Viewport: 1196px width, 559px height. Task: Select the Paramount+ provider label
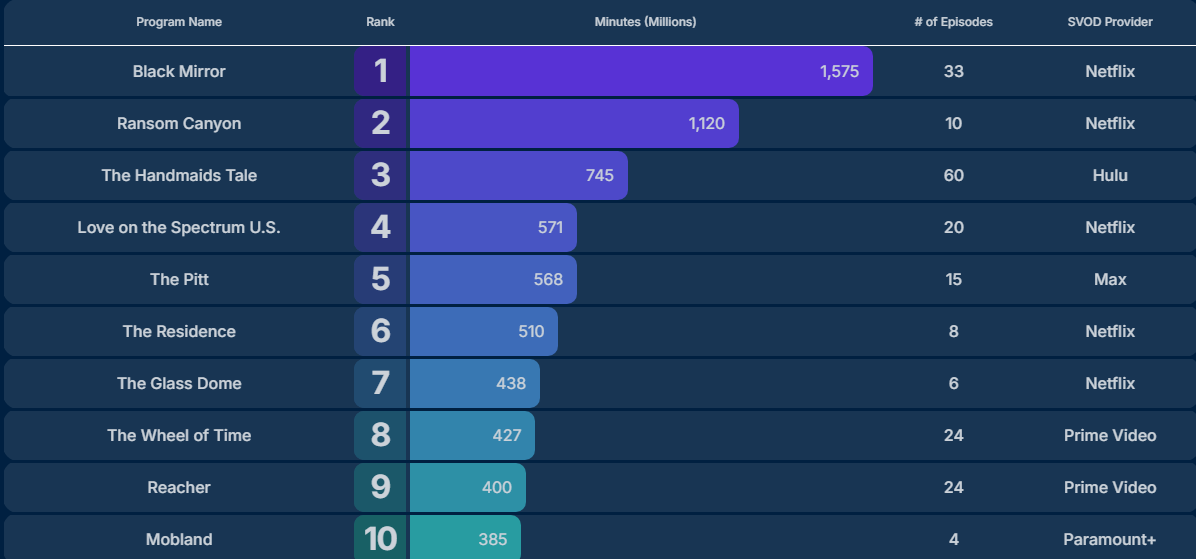click(x=1110, y=540)
